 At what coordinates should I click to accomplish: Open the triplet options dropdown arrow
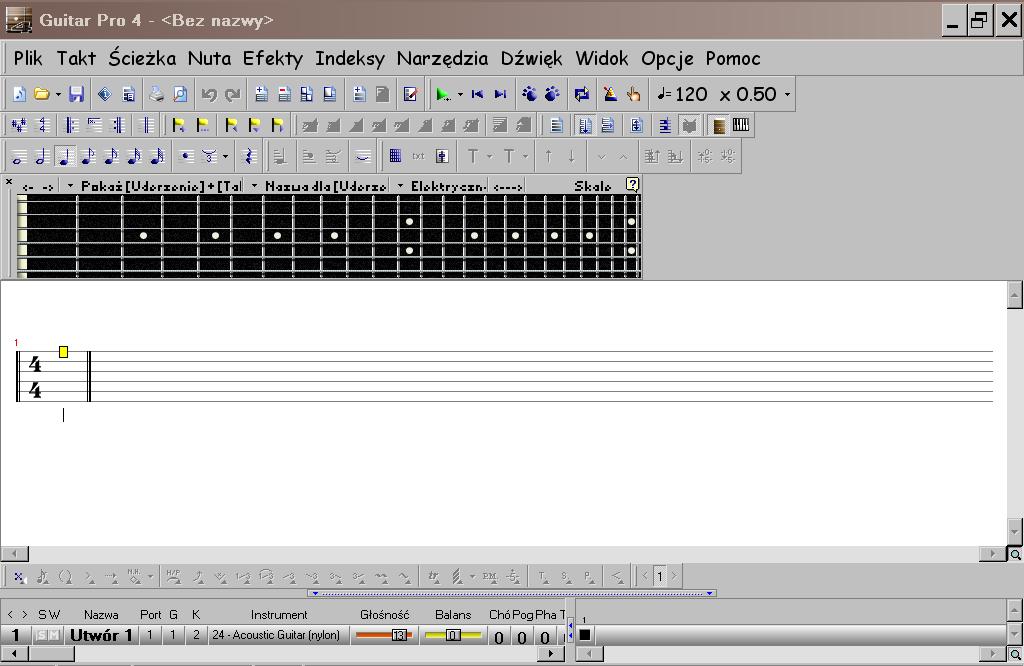click(x=225, y=157)
